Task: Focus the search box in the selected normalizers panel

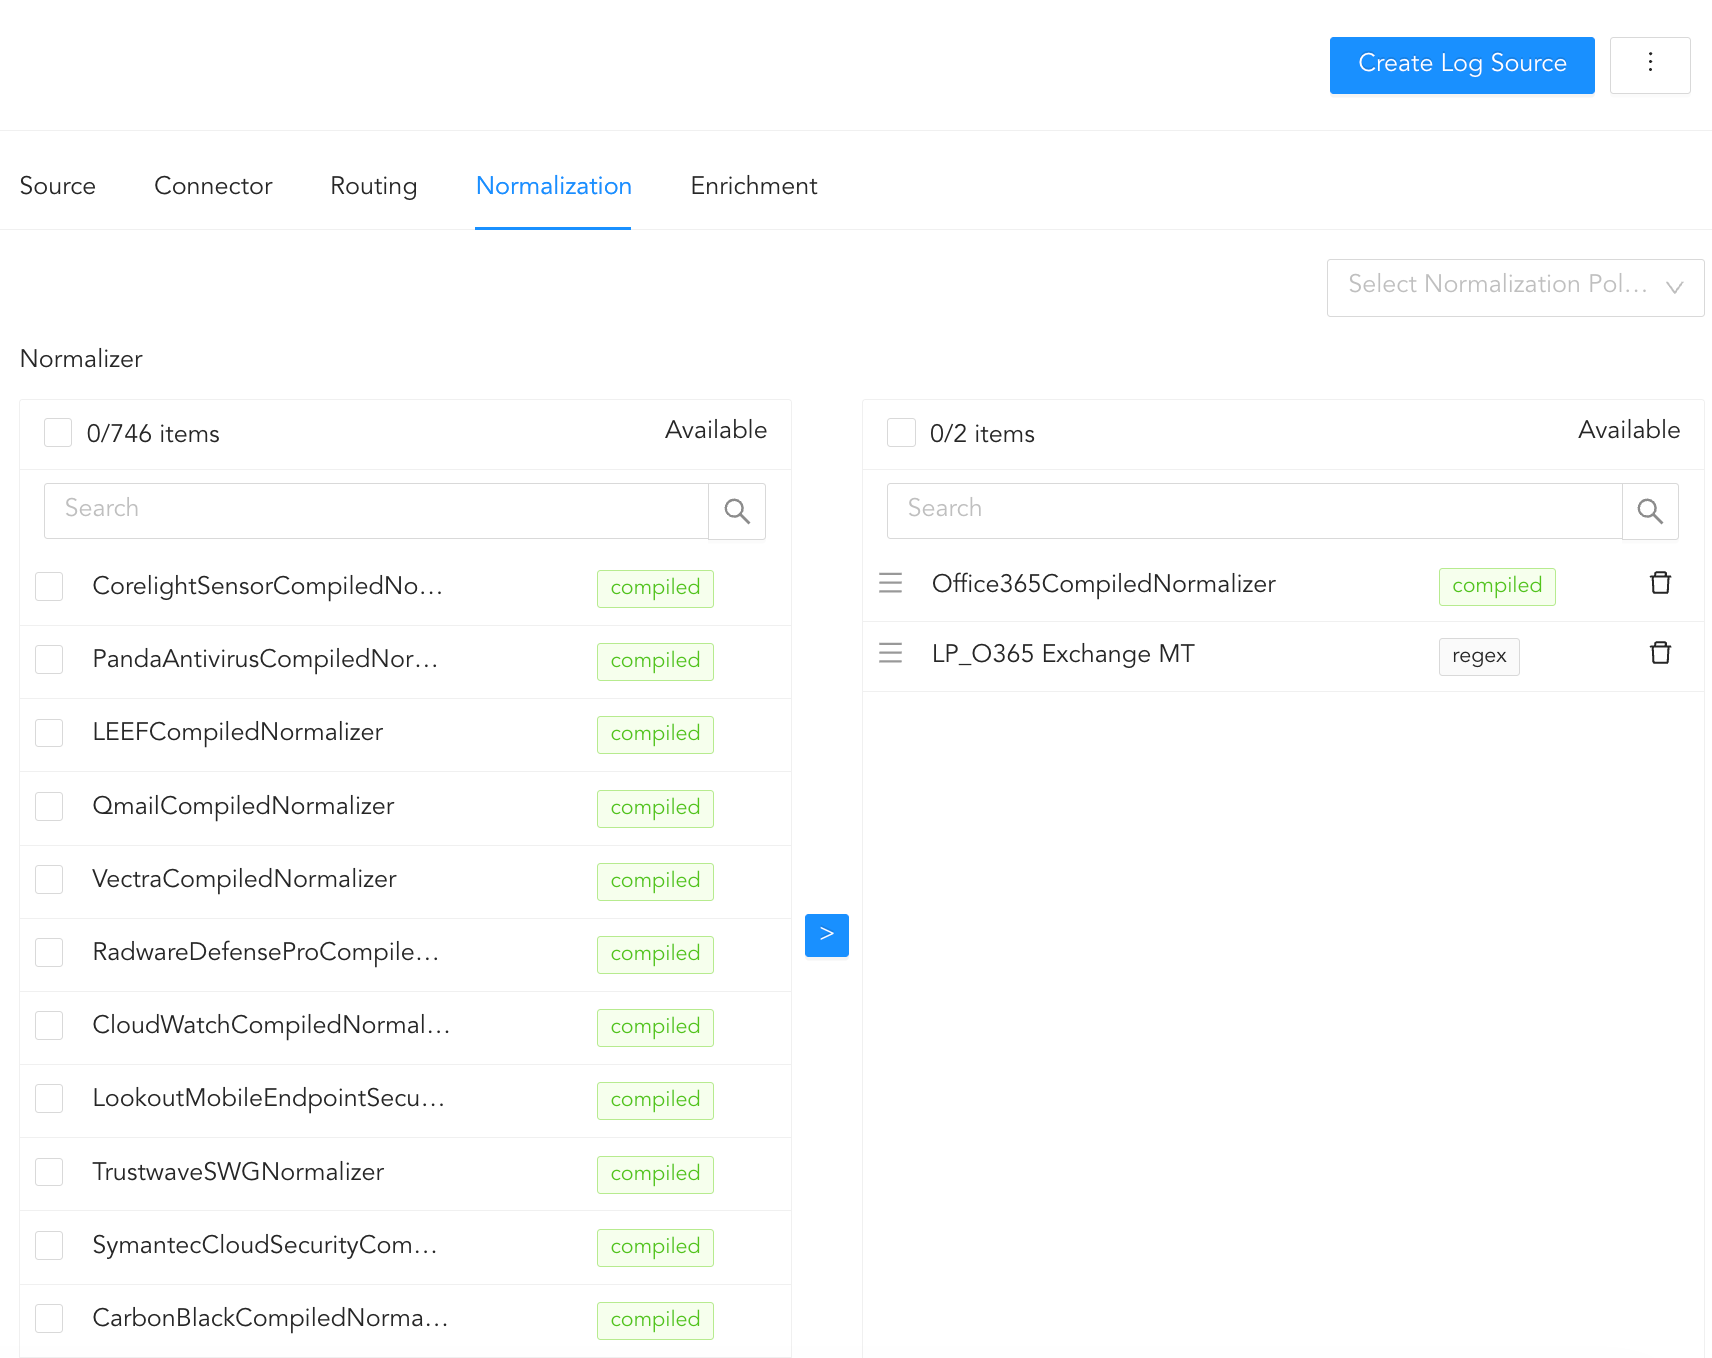Action: point(1253,511)
